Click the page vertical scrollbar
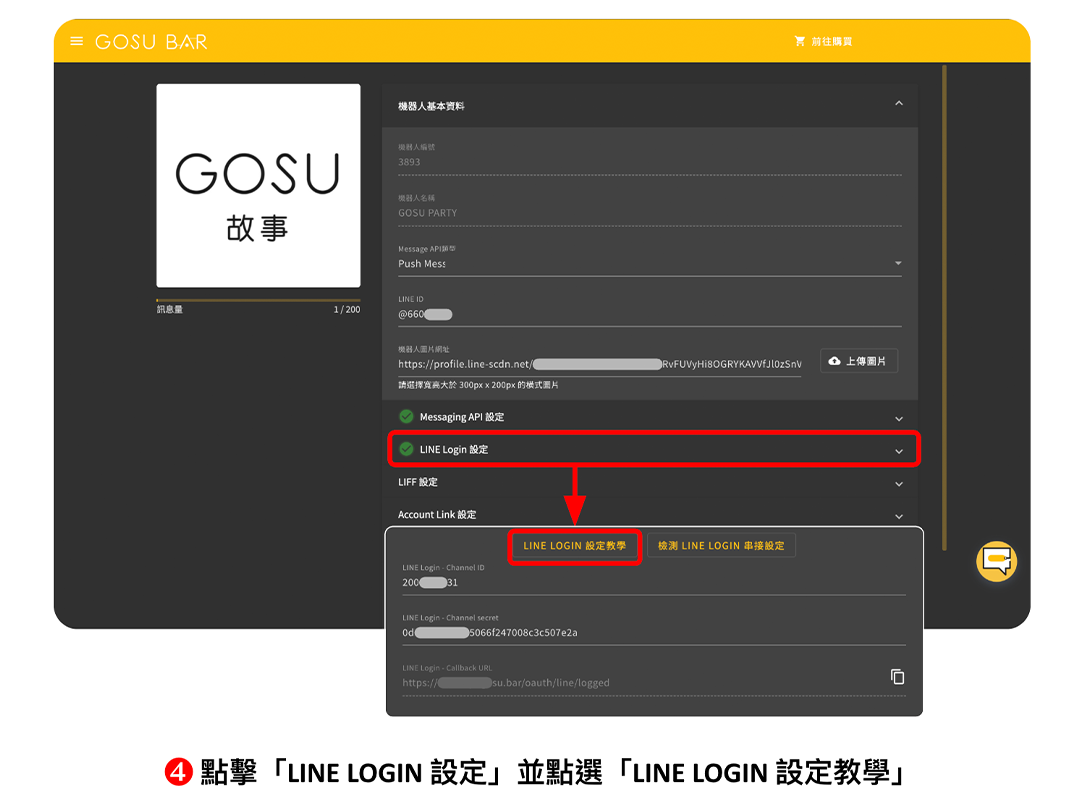 944,307
